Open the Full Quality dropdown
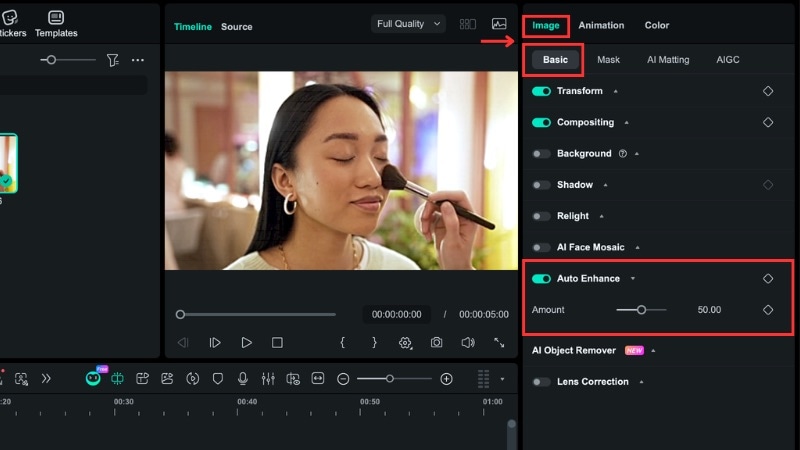The image size is (800, 450). [x=408, y=24]
